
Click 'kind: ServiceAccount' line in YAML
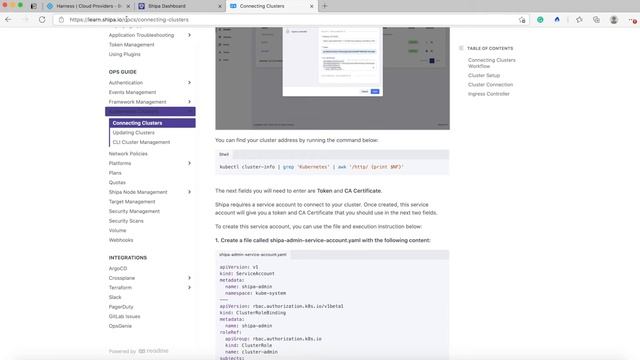click(247, 273)
